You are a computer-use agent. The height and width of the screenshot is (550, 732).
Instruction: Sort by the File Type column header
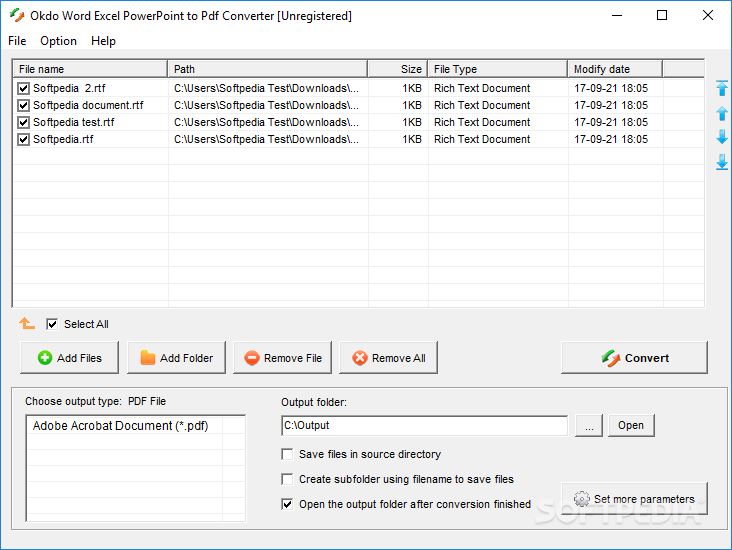(498, 69)
